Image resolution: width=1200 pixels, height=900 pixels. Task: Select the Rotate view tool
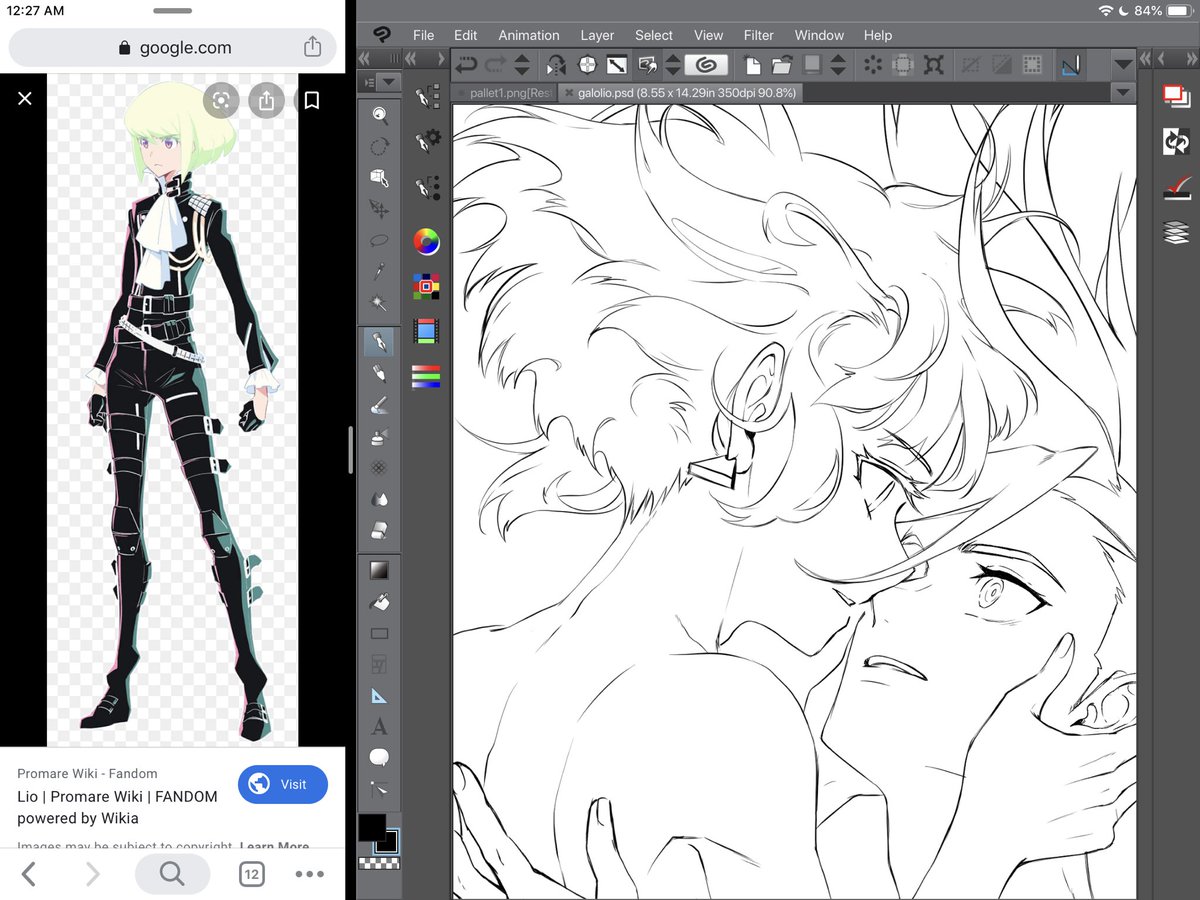point(379,147)
